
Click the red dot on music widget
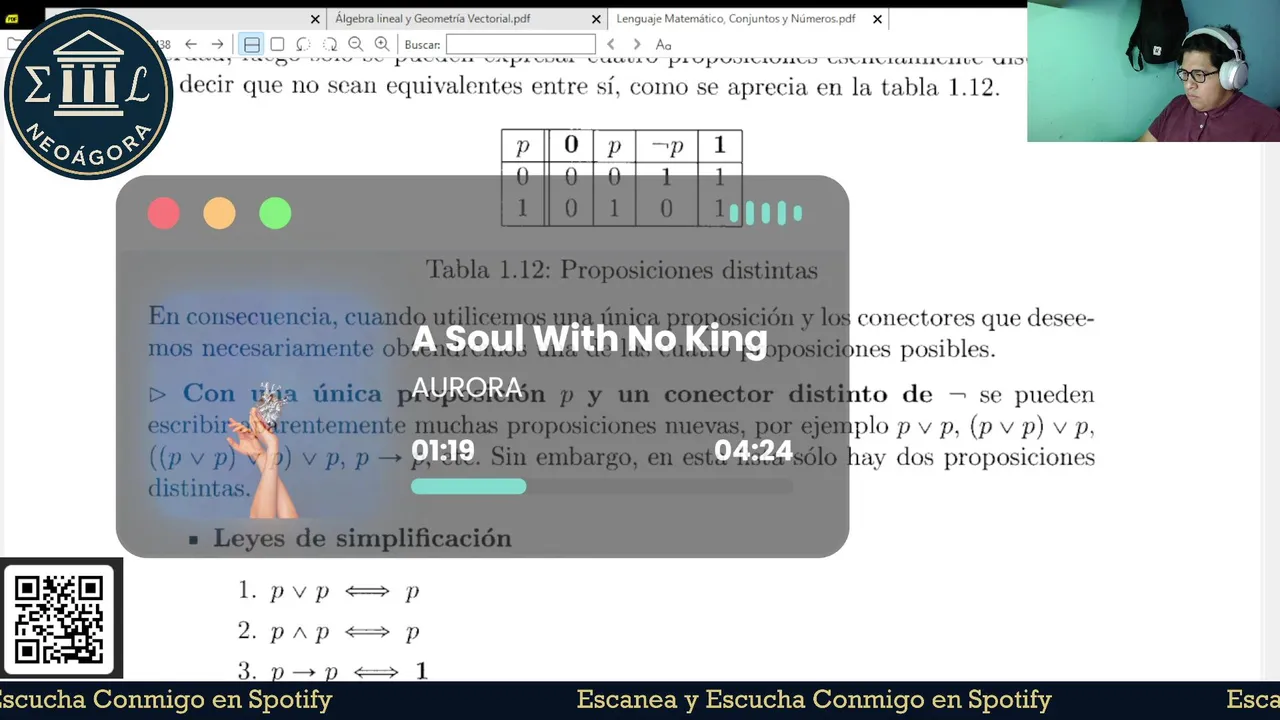coord(163,213)
